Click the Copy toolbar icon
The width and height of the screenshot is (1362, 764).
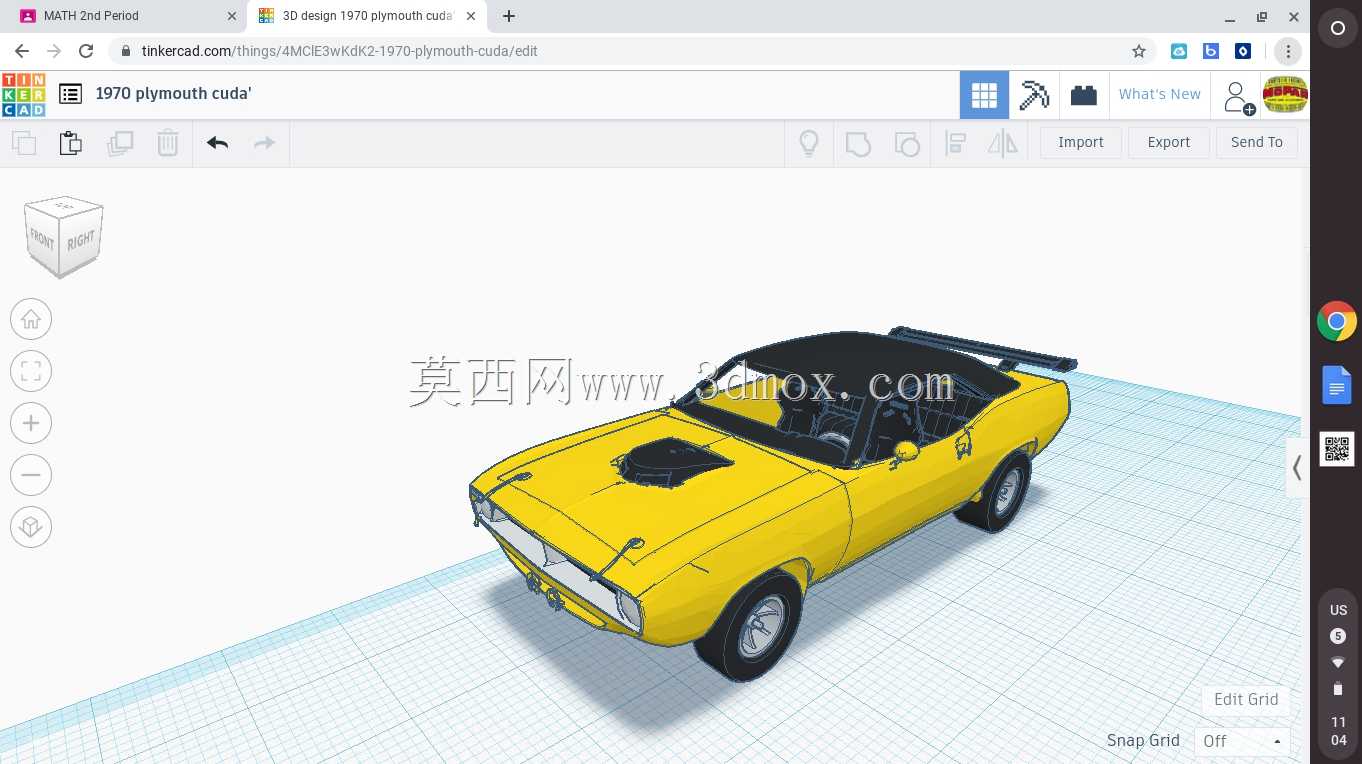[24, 143]
